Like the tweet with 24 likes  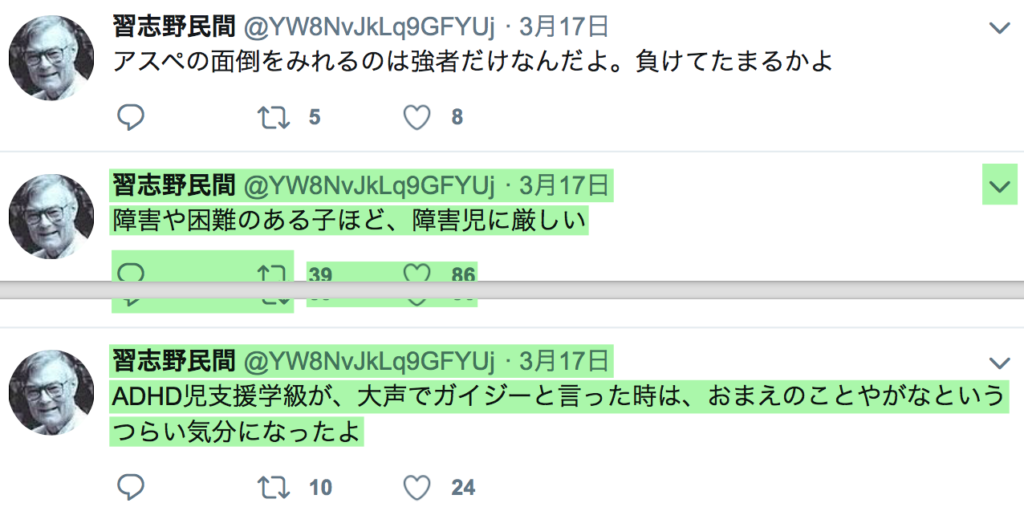[x=417, y=487]
